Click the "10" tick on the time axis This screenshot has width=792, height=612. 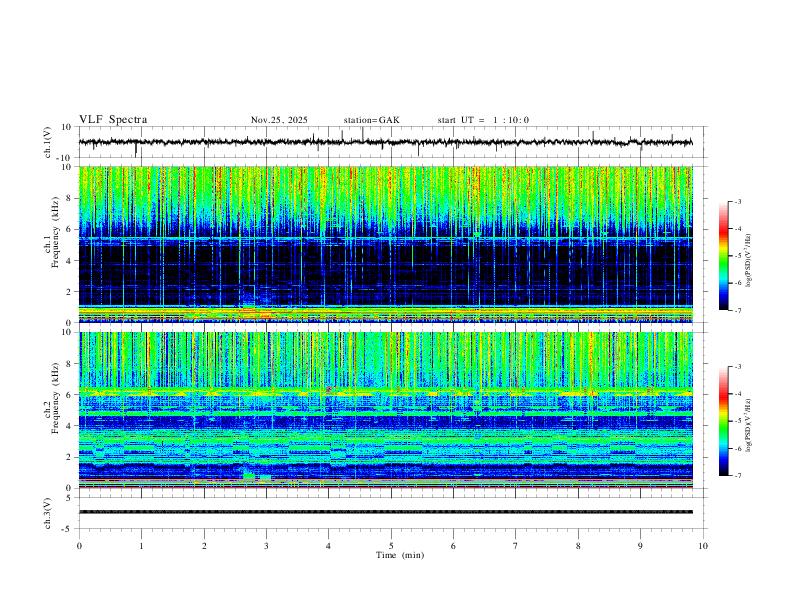[703, 546]
